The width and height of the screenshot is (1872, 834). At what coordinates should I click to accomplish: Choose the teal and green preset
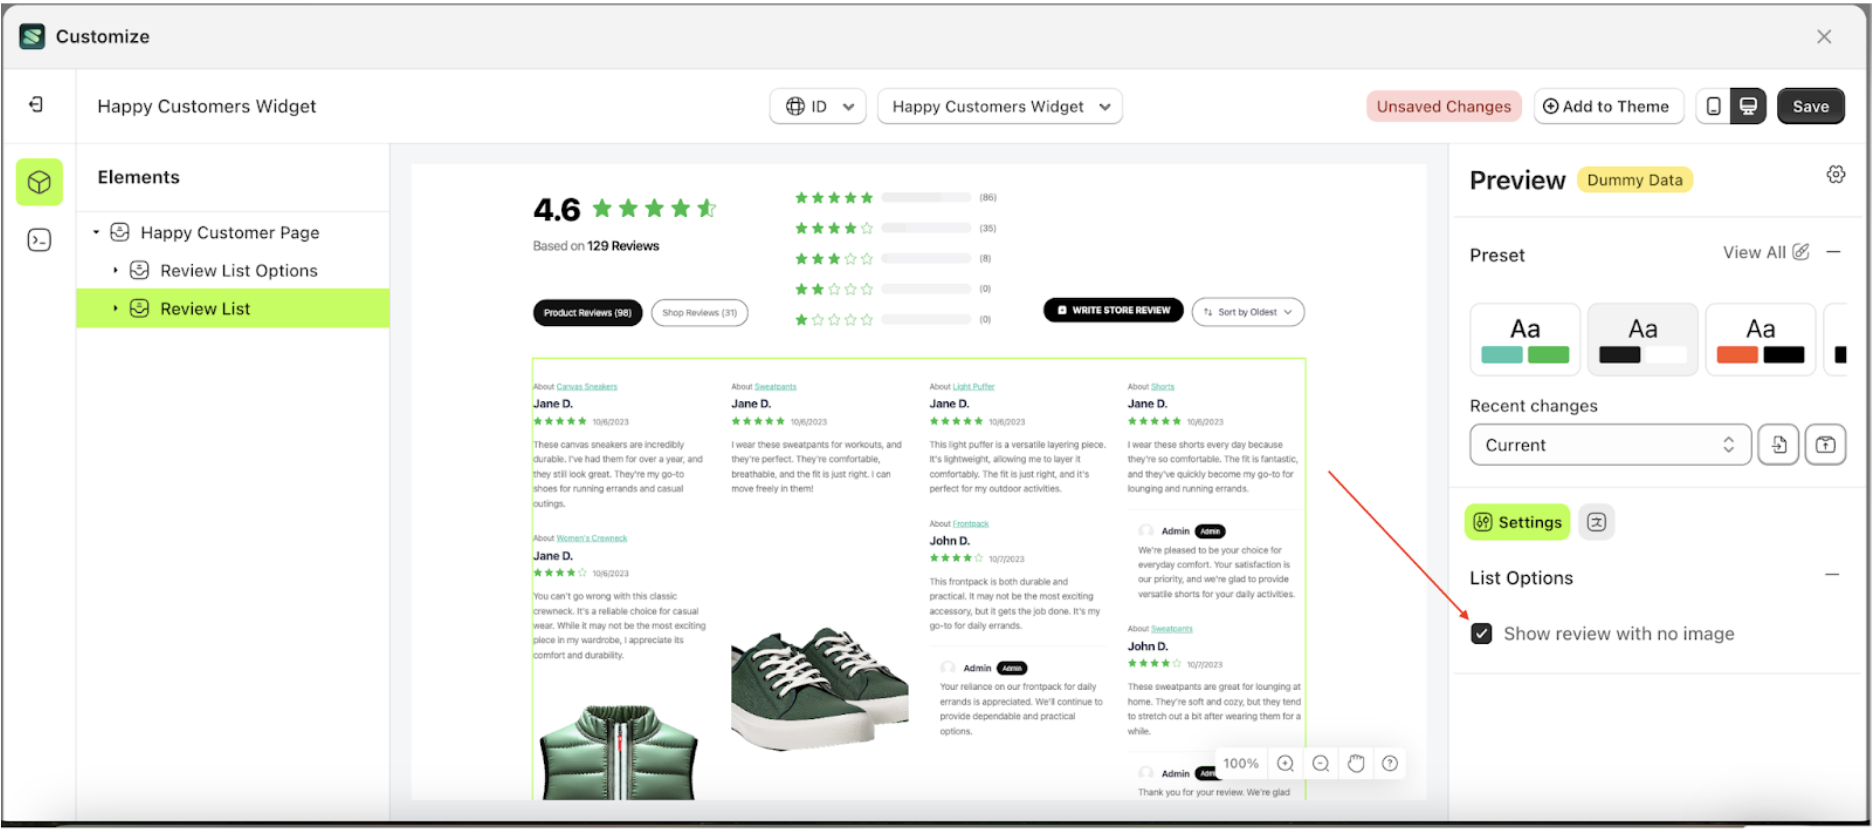click(x=1525, y=340)
